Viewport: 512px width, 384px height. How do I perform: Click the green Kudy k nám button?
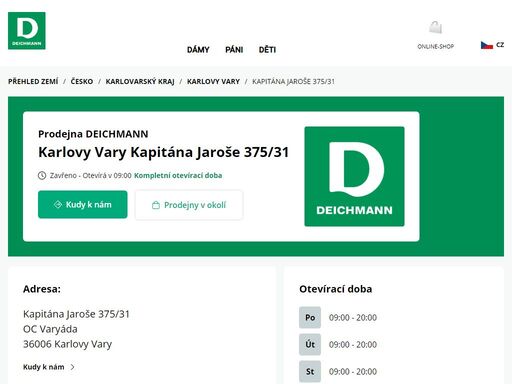click(x=83, y=204)
